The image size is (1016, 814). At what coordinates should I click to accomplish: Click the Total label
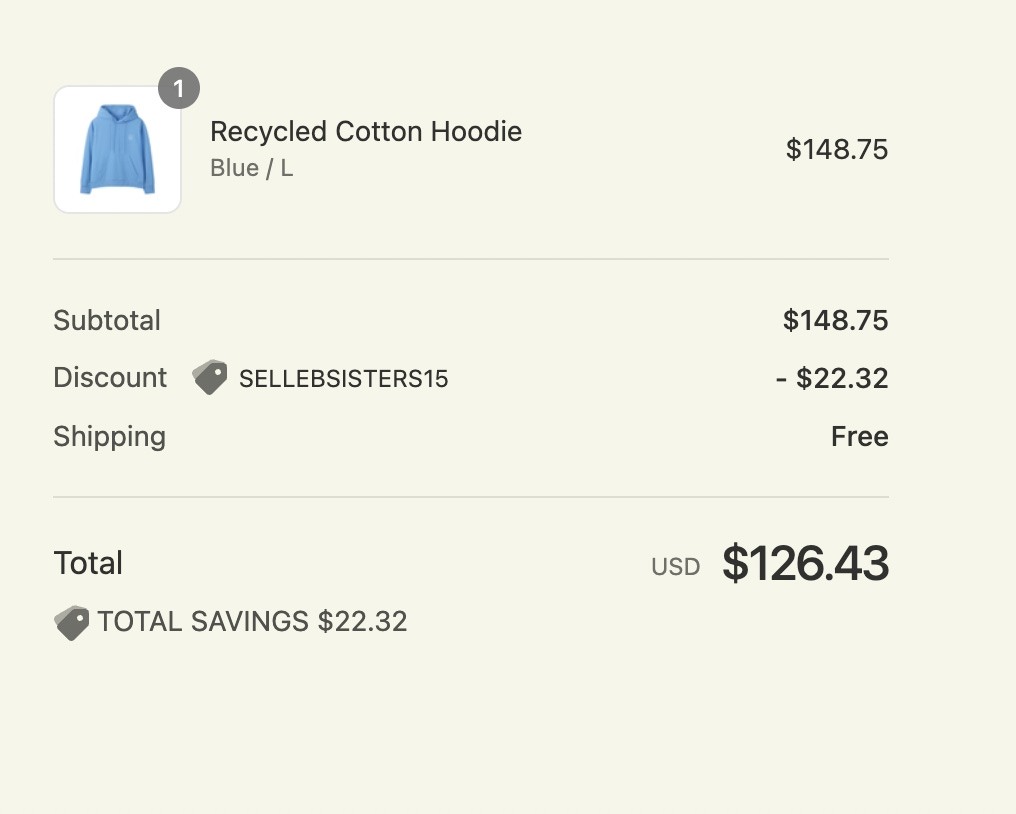pyautogui.click(x=88, y=563)
